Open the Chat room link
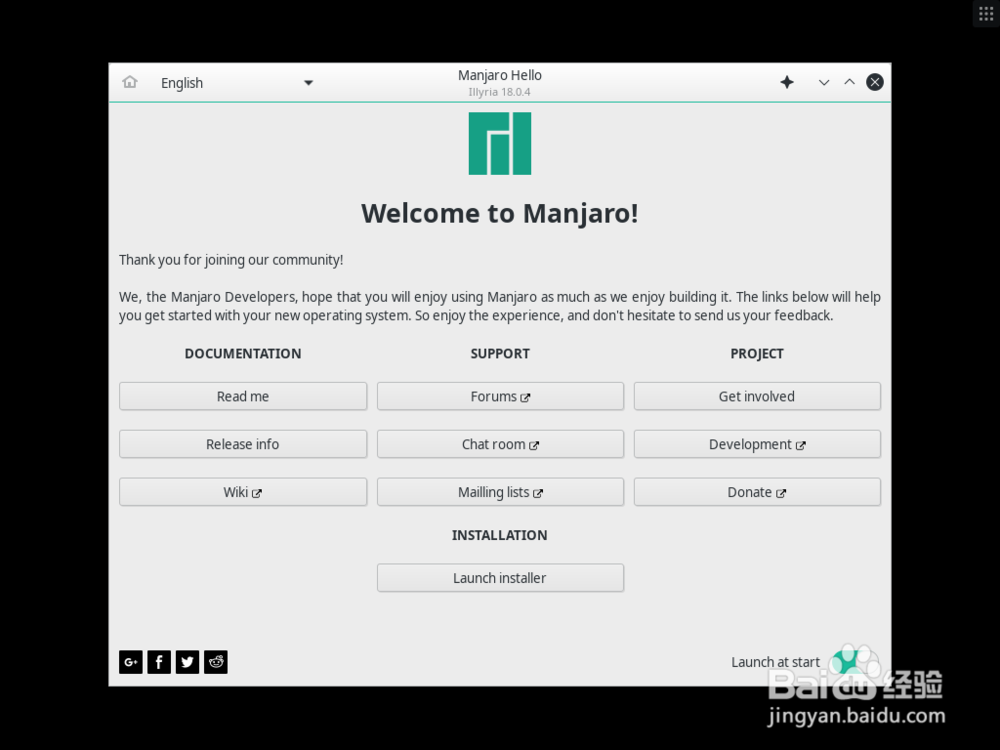 (x=500, y=444)
